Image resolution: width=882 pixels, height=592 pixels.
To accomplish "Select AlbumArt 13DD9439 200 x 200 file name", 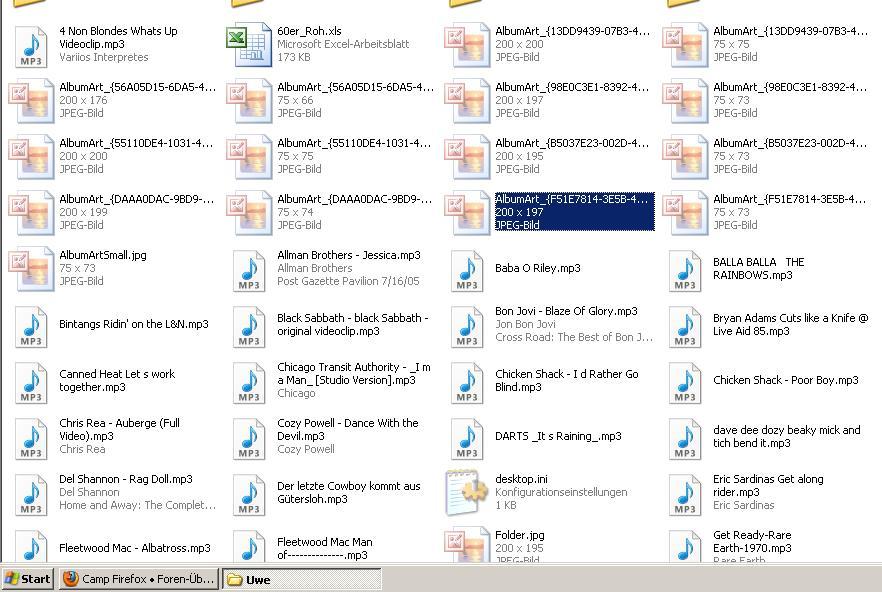I will [x=573, y=31].
